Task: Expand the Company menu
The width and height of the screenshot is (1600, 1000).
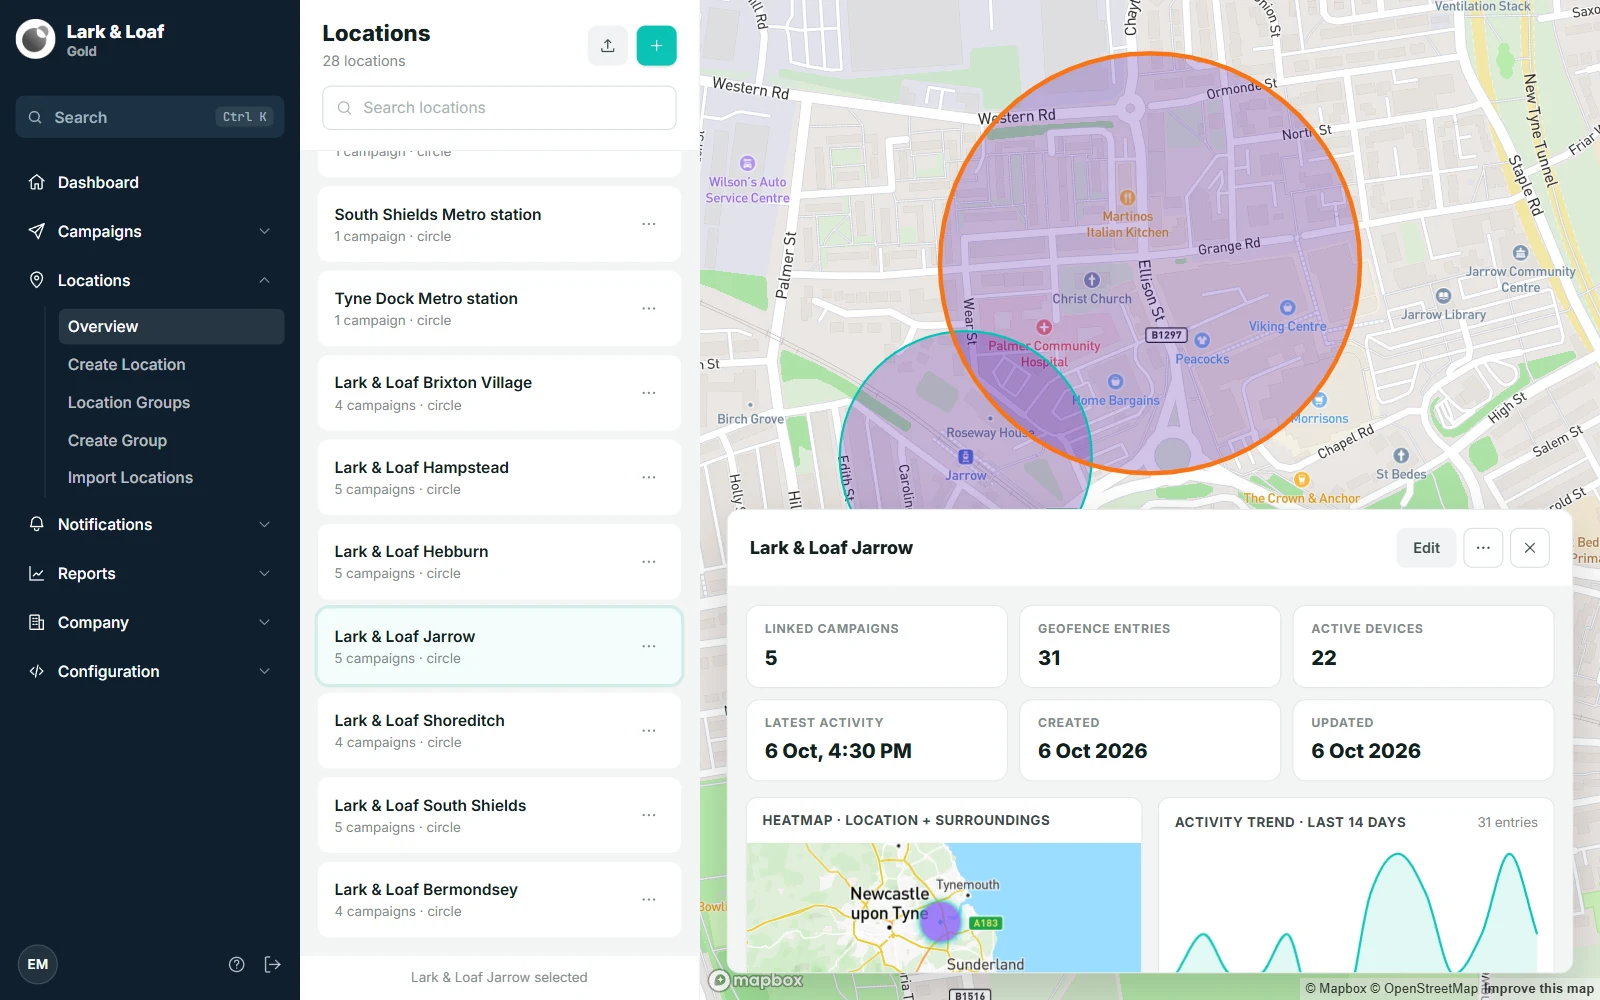Action: click(x=150, y=622)
